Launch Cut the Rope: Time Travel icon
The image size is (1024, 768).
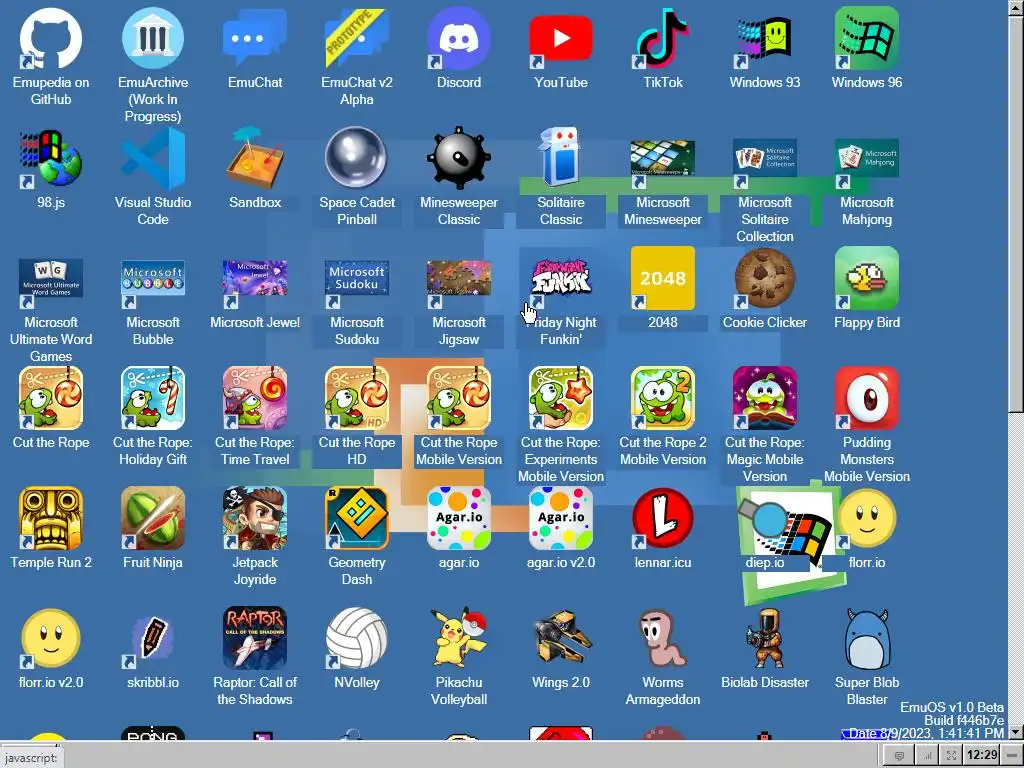(x=255, y=398)
